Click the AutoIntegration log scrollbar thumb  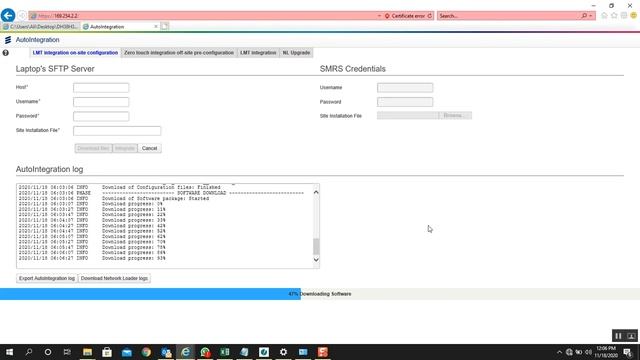coord(316,246)
